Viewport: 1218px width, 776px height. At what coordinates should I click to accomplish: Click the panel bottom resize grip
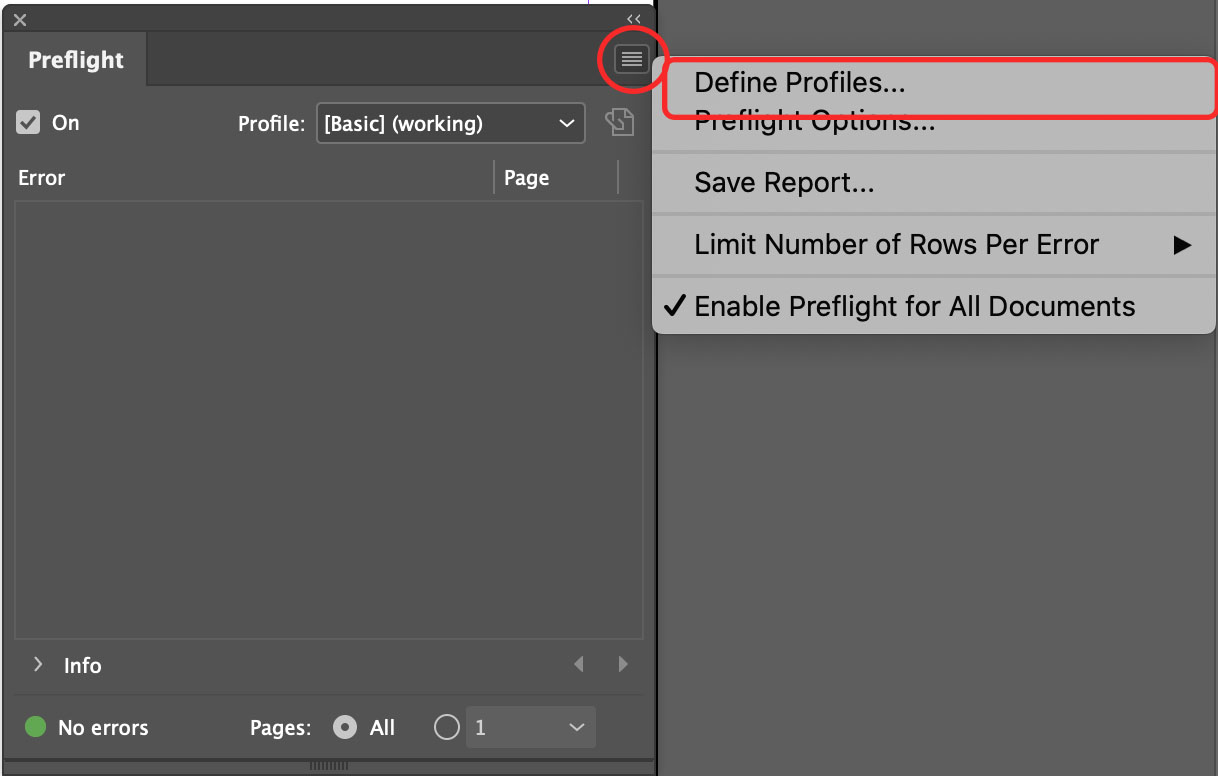tap(328, 766)
